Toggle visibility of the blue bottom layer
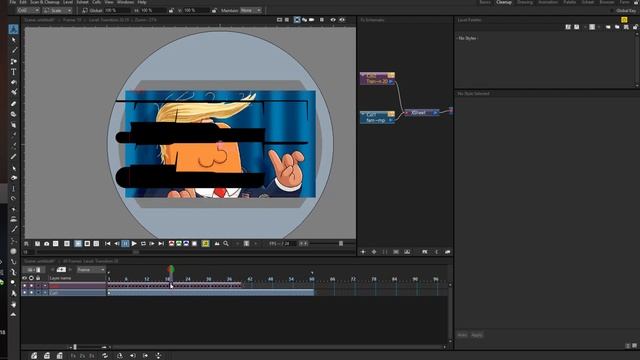 pyautogui.click(x=24, y=293)
